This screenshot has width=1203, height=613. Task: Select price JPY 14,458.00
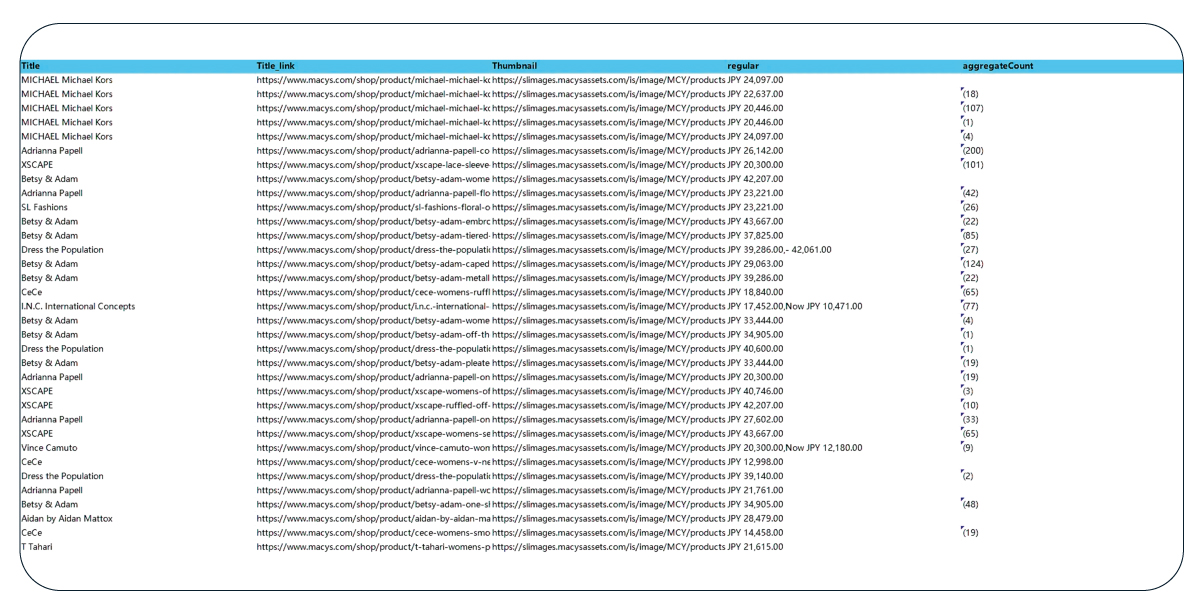pos(755,533)
